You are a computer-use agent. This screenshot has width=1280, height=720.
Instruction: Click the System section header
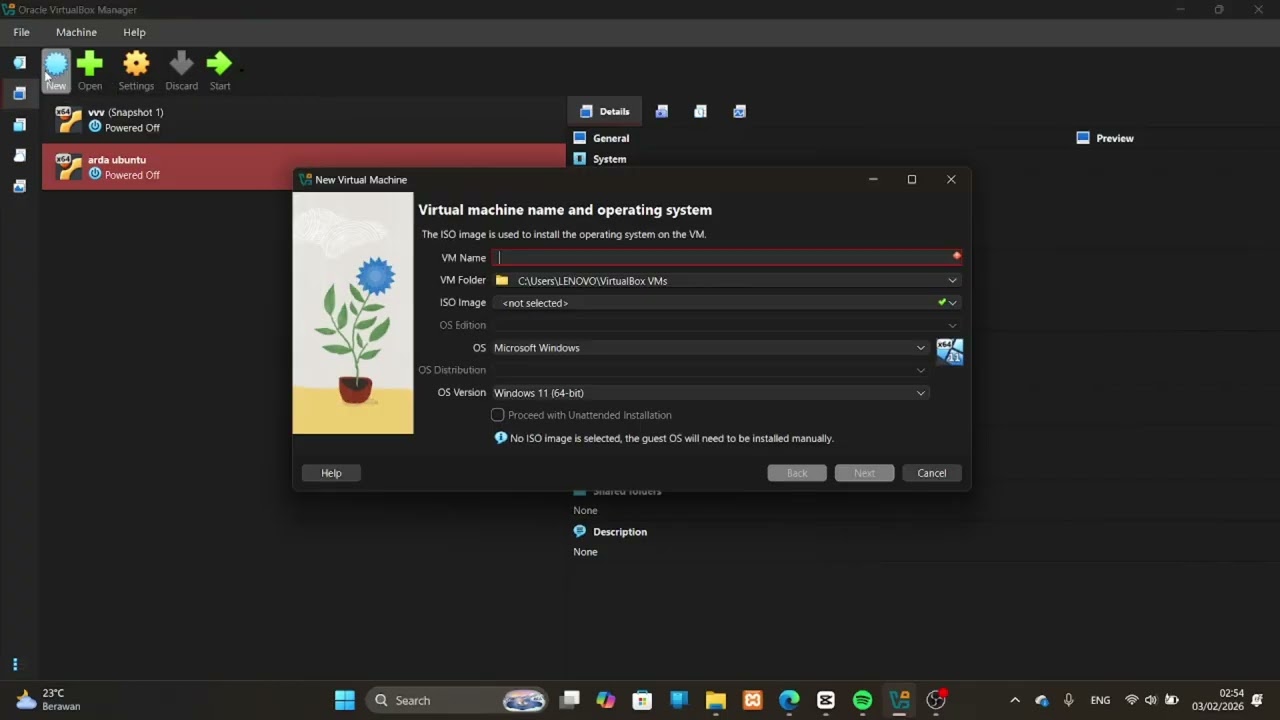point(600,159)
